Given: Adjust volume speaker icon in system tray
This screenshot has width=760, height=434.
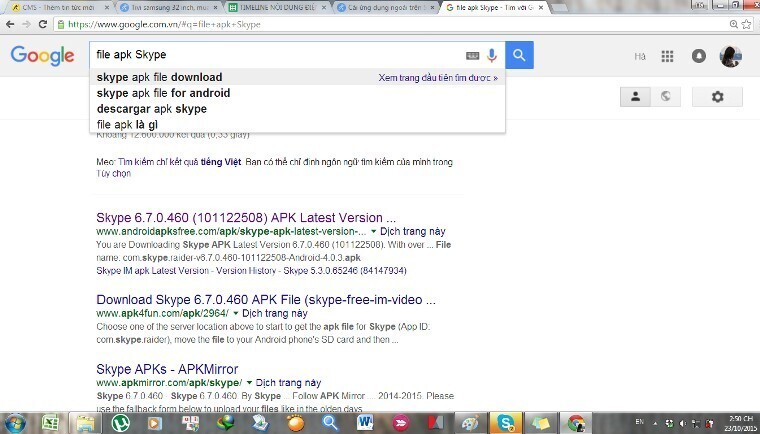Looking at the screenshot, I should point(682,424).
